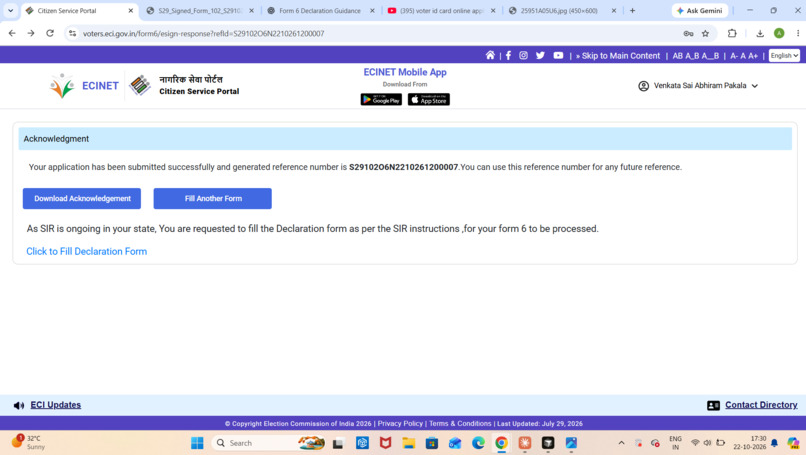Open Chrome three-dot menu
This screenshot has width=806, height=455.
798,33
